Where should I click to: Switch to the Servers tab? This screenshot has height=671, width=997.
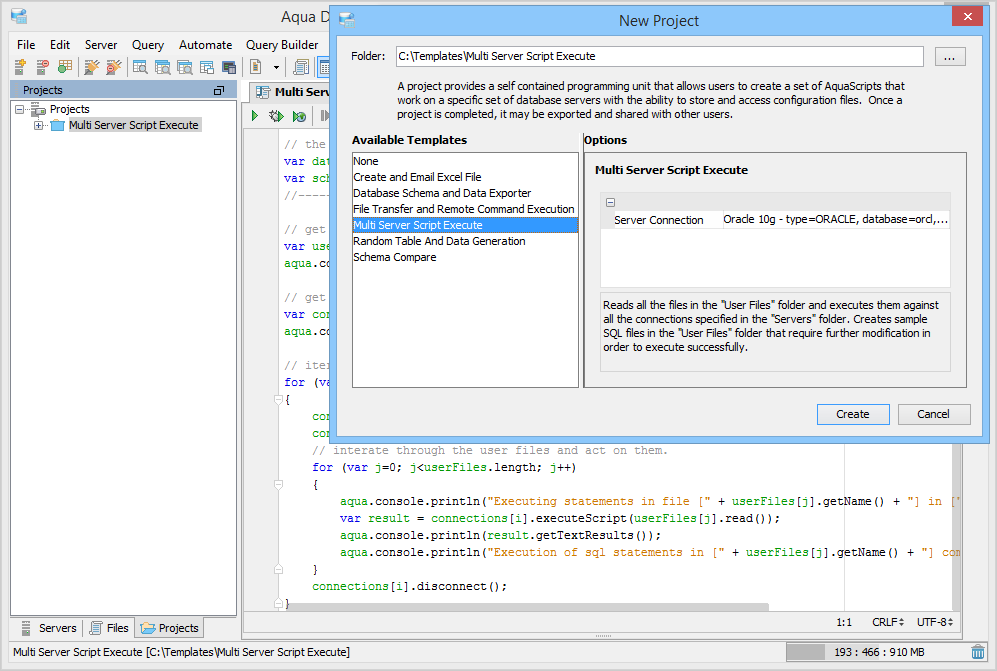pos(49,628)
